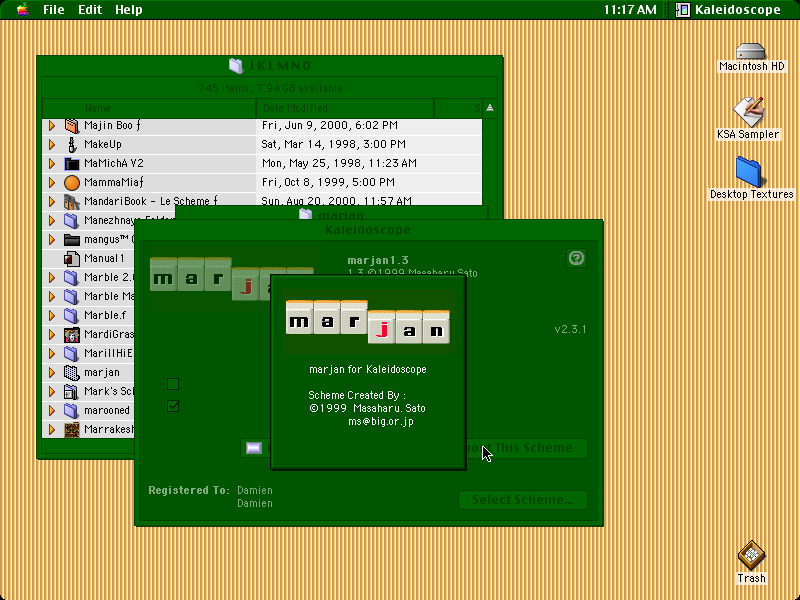The image size is (800, 600).
Task: Click the 11:17 AM menu bar clock
Action: click(x=630, y=10)
